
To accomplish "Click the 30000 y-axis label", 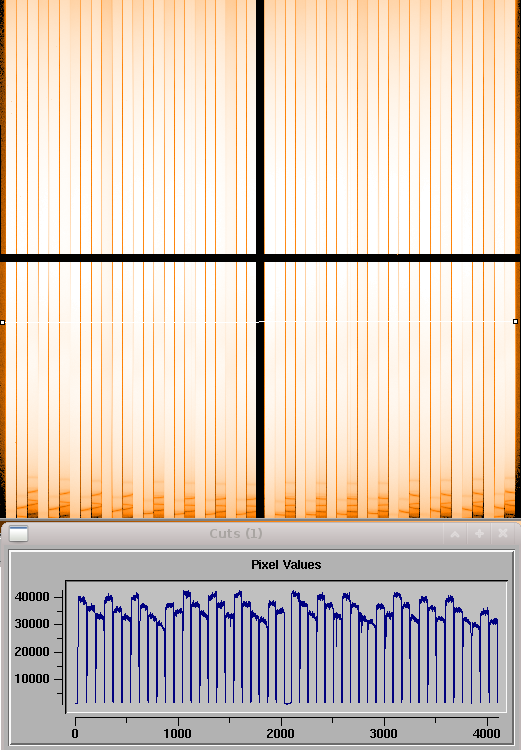I will click(x=32, y=624).
